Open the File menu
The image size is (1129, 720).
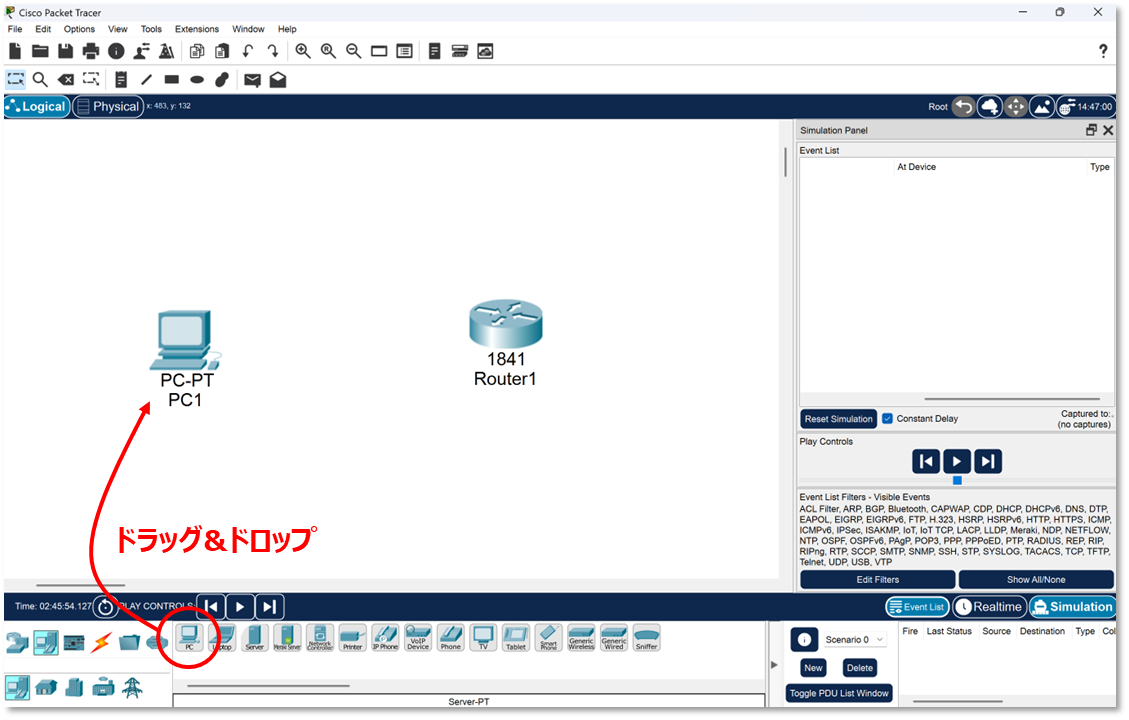15,29
